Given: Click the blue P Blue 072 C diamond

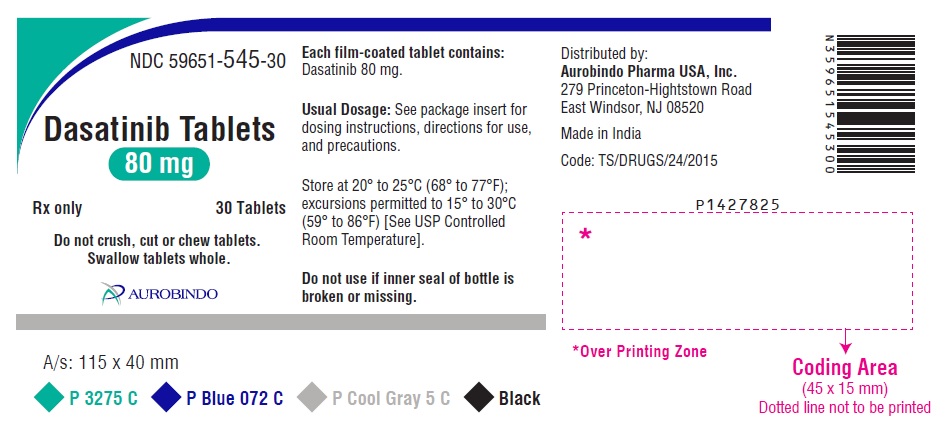Looking at the screenshot, I should click(165, 398).
